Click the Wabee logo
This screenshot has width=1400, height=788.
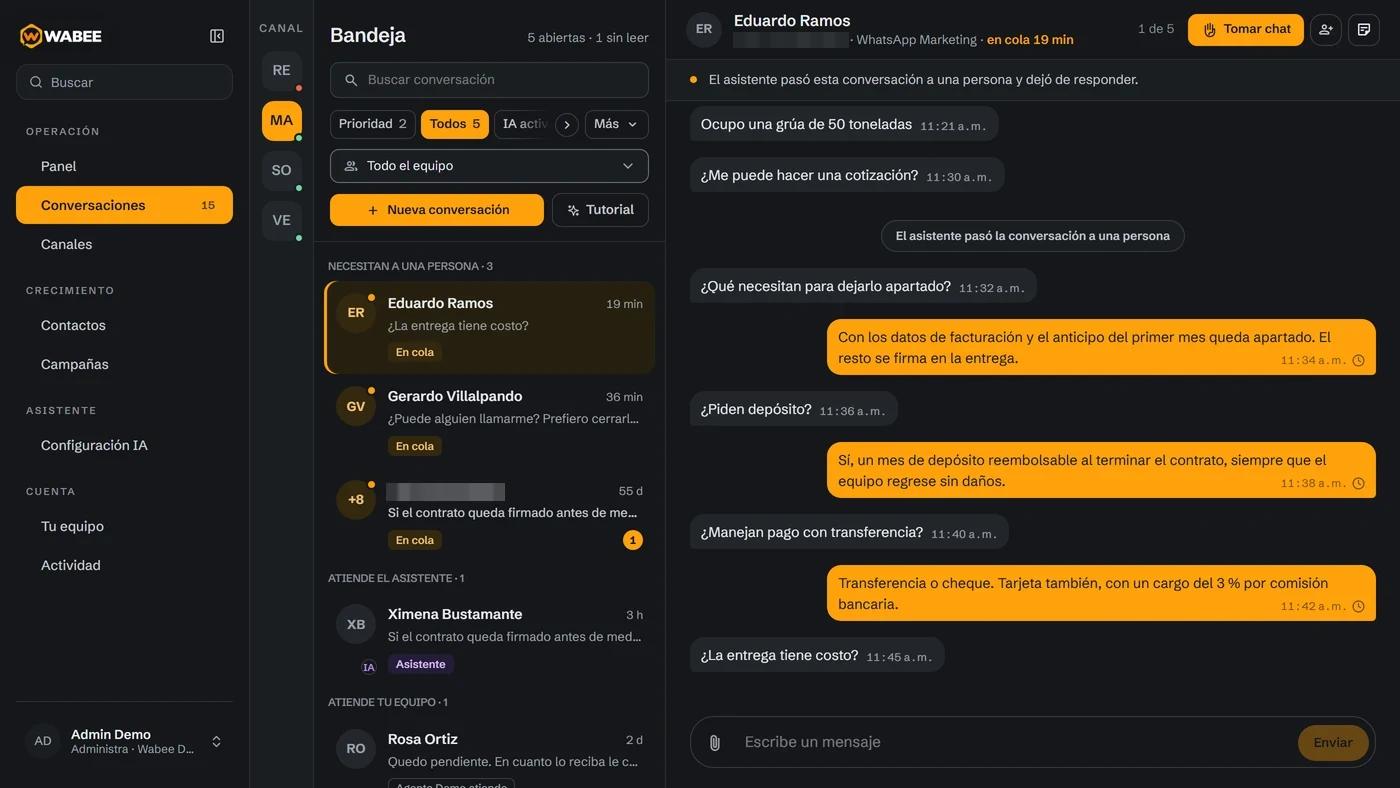click(60, 36)
